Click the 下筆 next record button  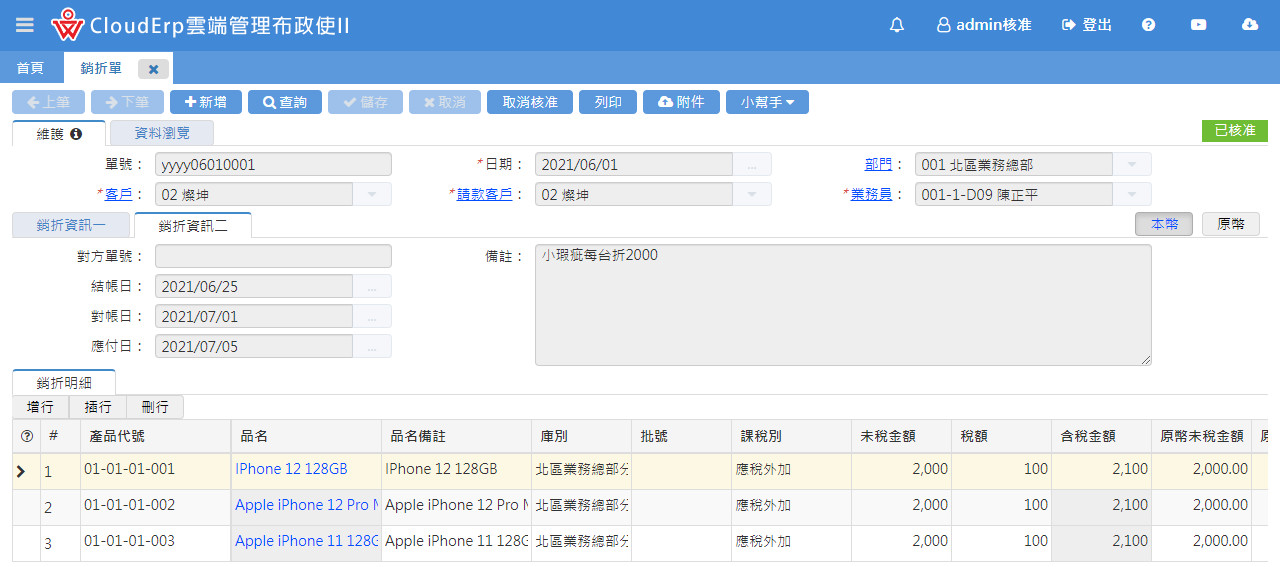pos(127,102)
